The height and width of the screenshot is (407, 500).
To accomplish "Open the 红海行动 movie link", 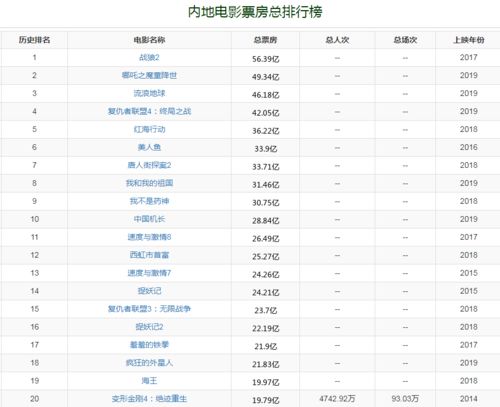I will [x=149, y=129].
